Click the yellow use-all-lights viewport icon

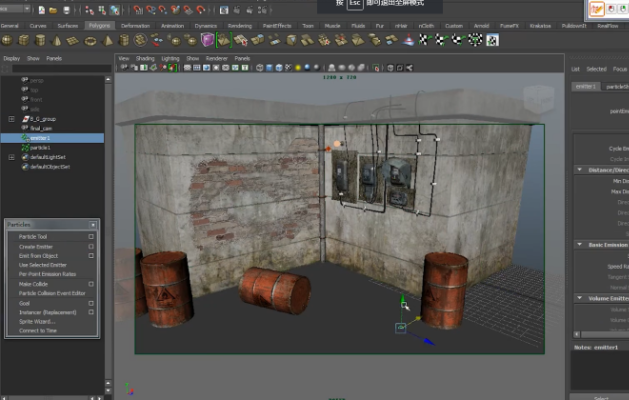click(x=298, y=68)
